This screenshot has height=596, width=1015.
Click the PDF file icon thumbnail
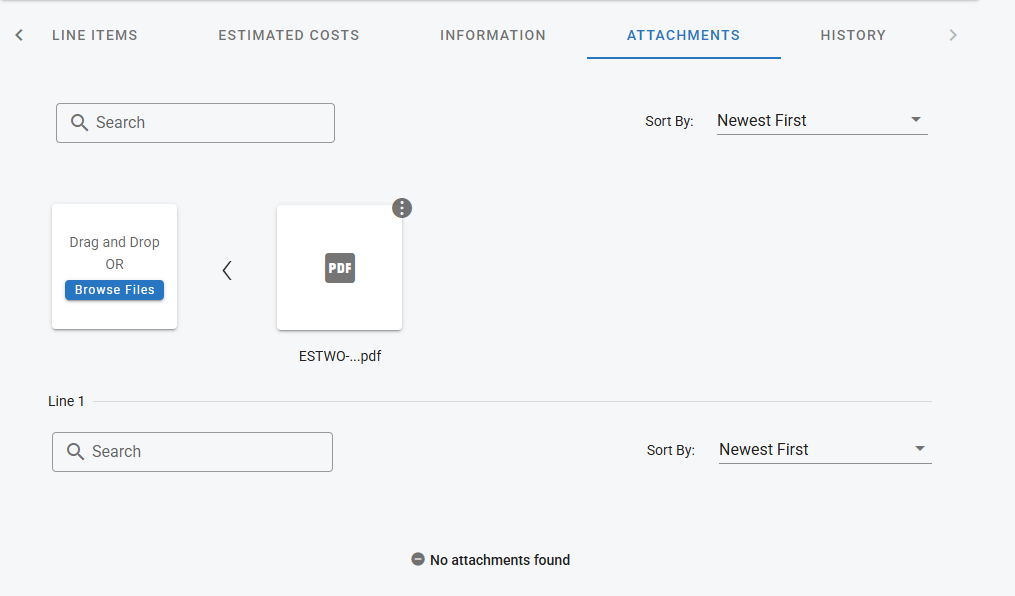(340, 268)
